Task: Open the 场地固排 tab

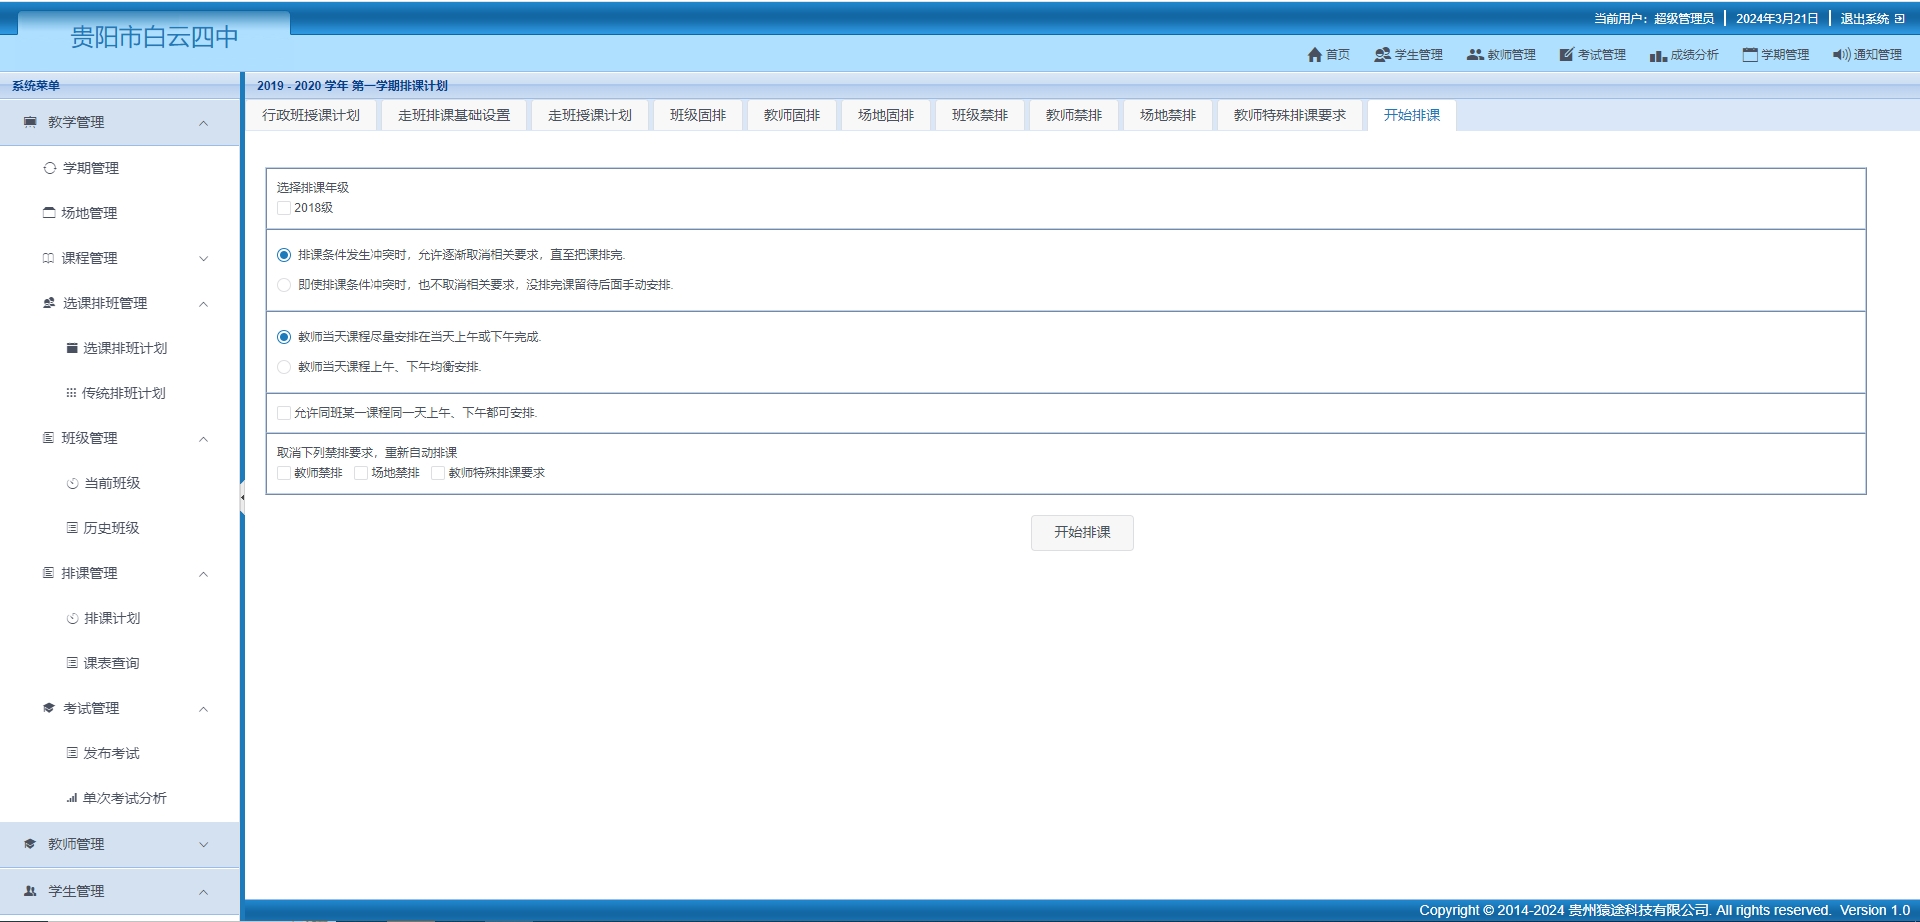Action: 886,116
